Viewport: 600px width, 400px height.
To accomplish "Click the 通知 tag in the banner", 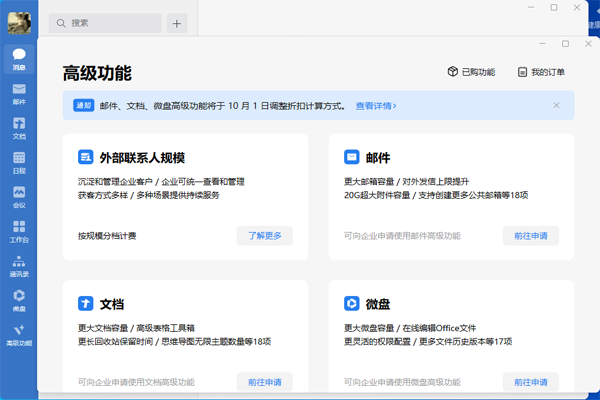I will coord(84,105).
